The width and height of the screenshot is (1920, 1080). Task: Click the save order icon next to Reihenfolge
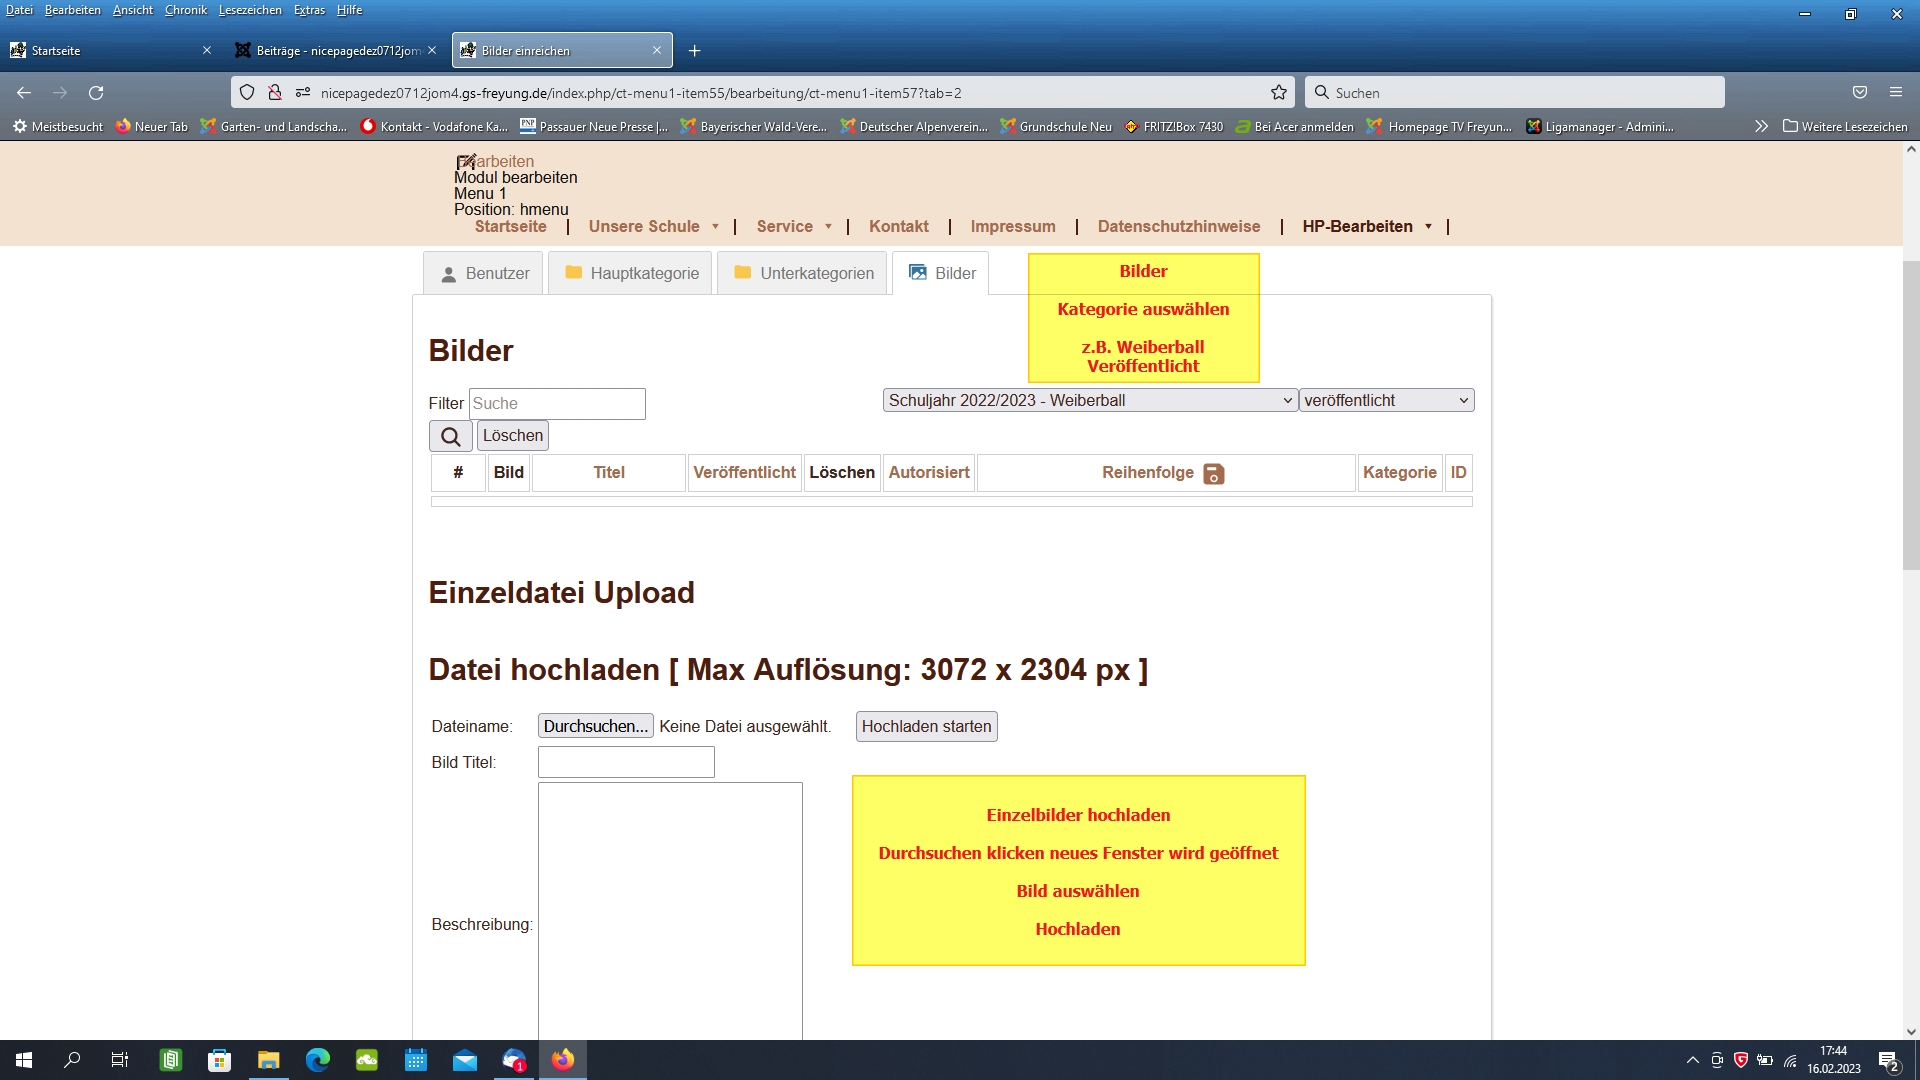tap(1213, 474)
